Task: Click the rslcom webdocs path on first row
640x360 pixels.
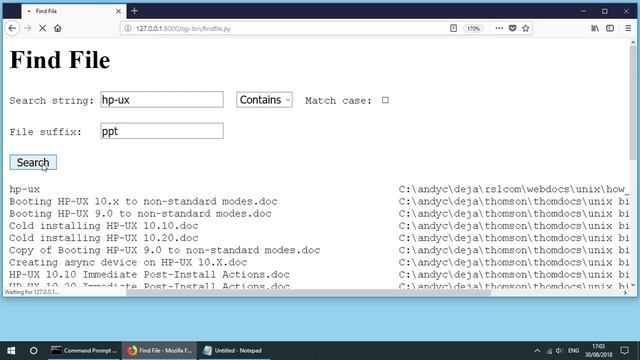Action: point(513,189)
